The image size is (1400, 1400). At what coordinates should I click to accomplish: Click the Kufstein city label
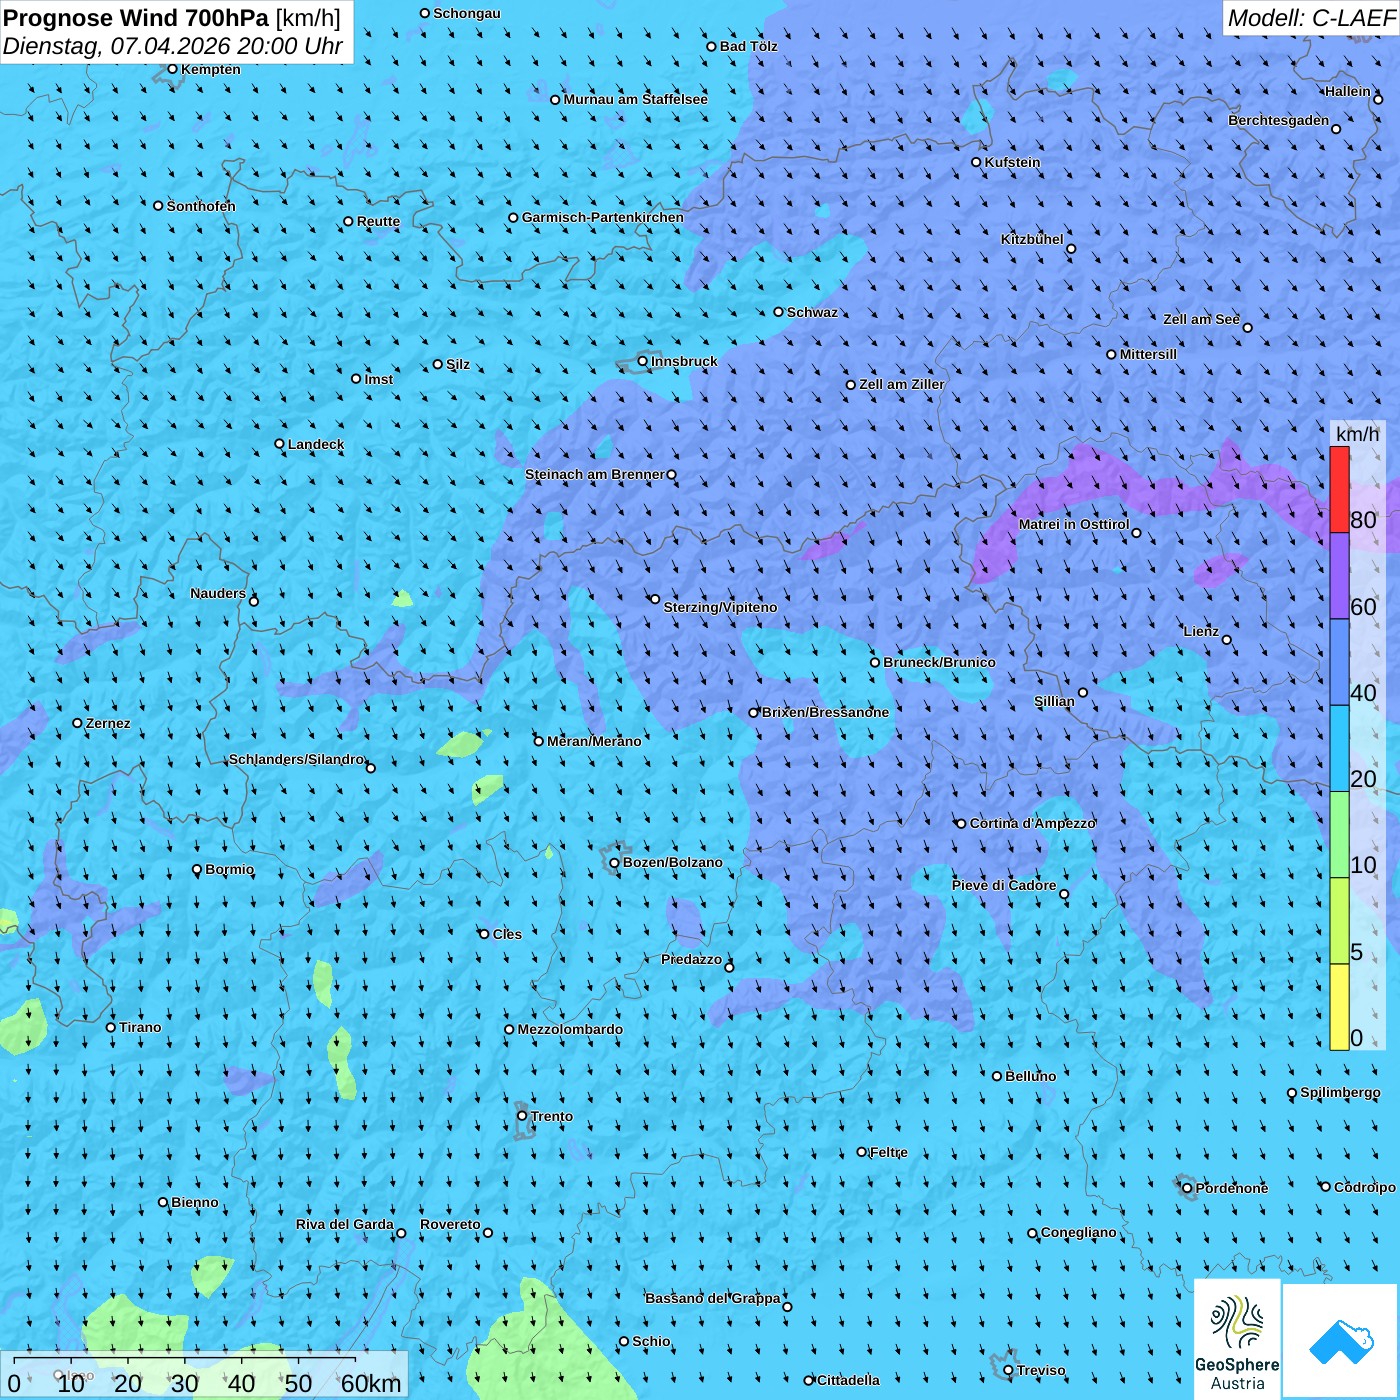[1012, 162]
